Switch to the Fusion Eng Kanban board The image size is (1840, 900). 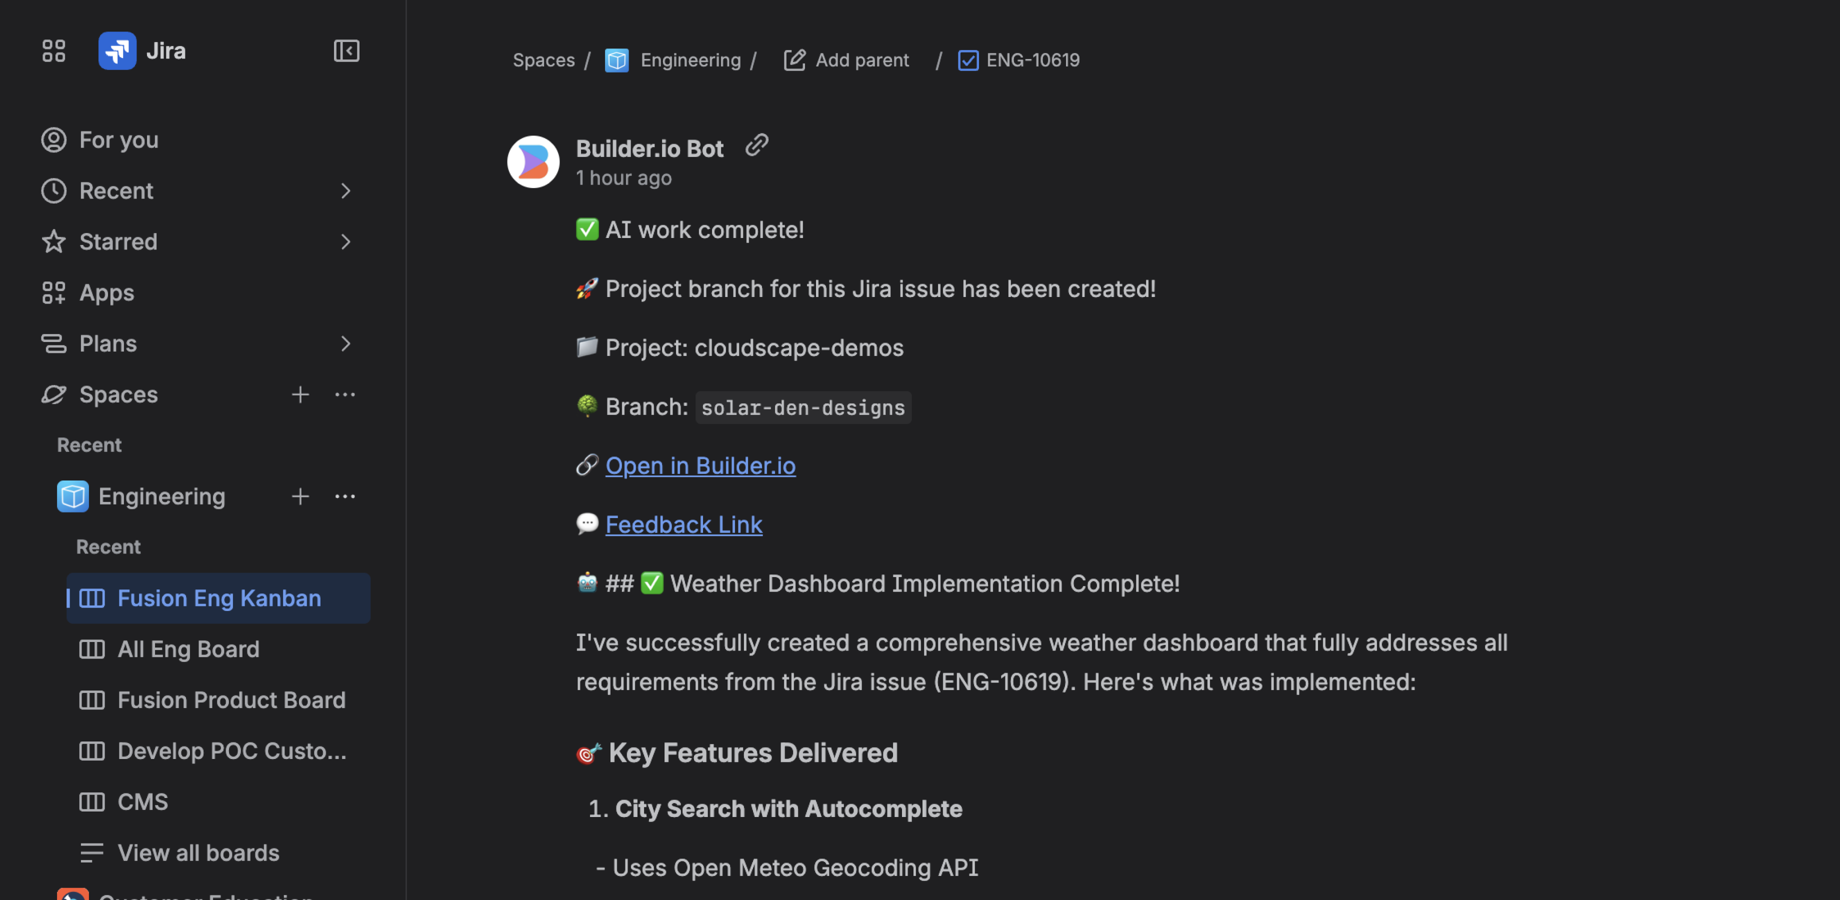218,598
